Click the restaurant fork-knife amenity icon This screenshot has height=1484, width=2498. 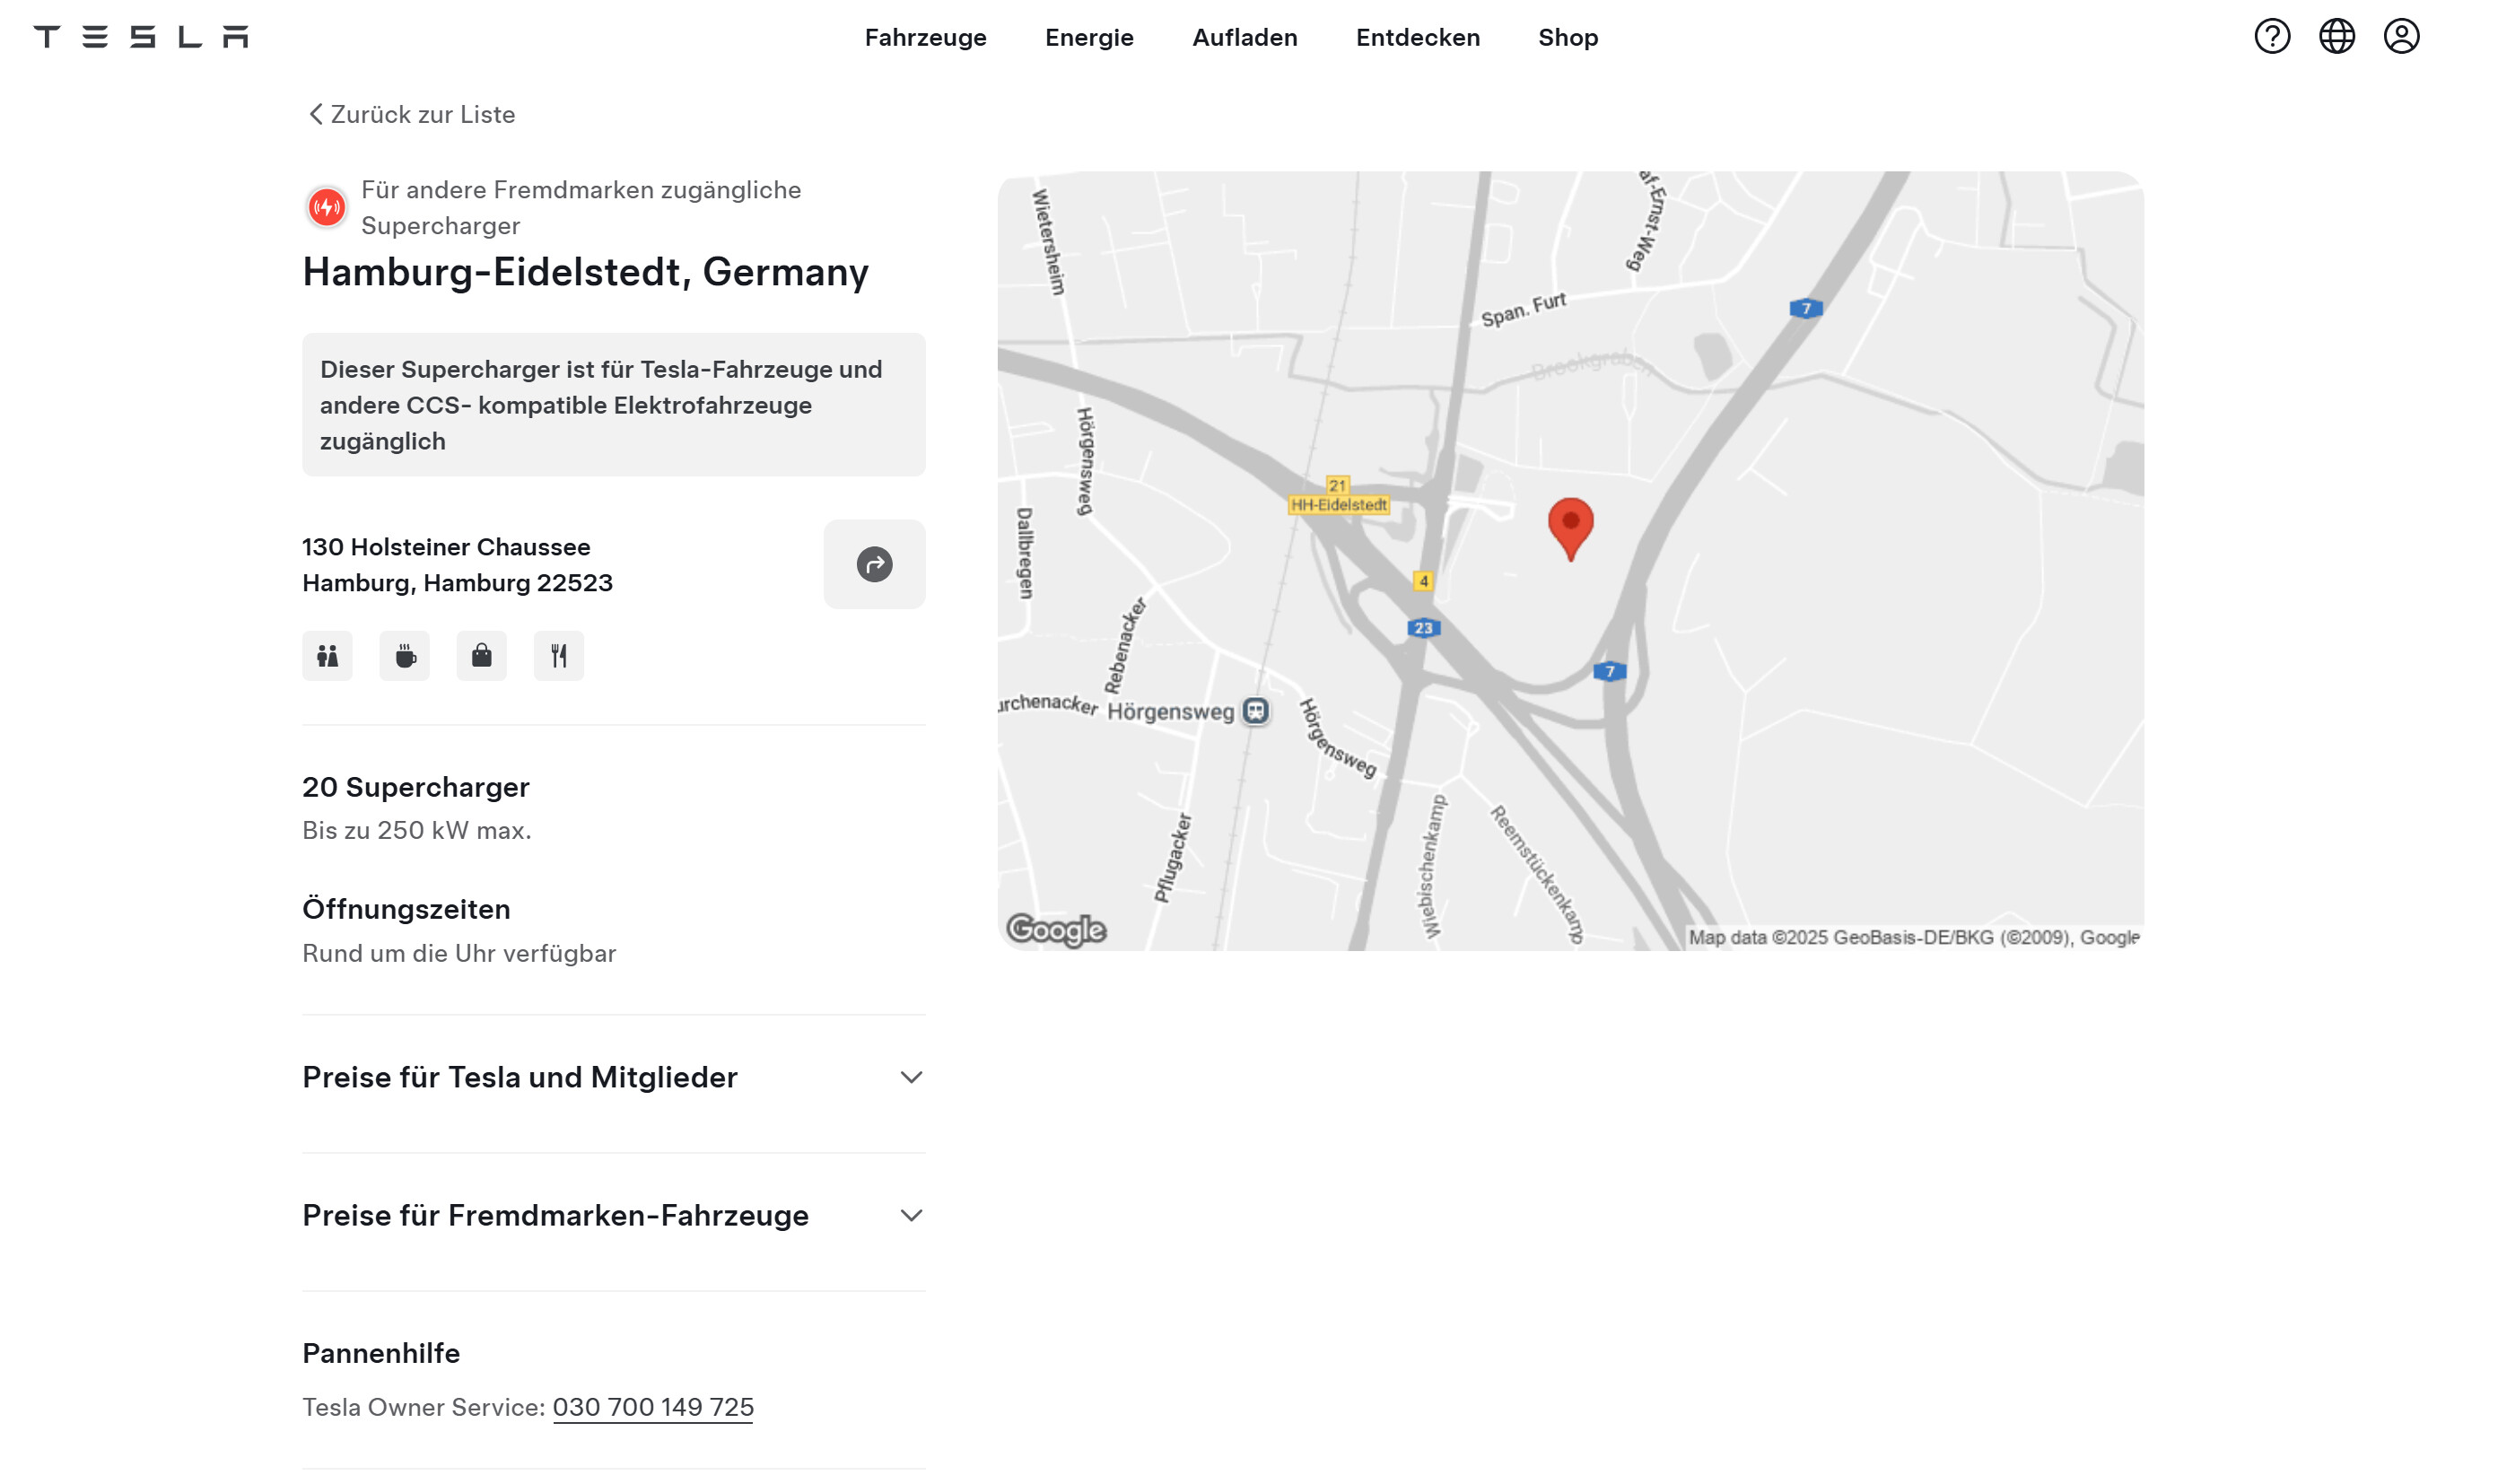pyautogui.click(x=558, y=656)
